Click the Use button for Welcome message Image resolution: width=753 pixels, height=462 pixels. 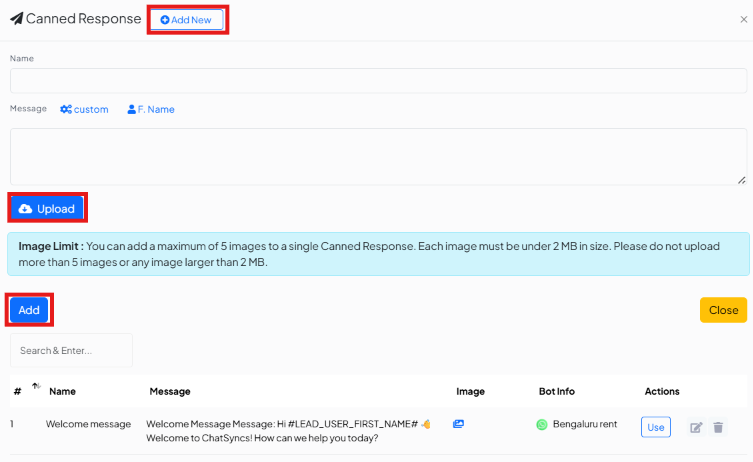(656, 427)
